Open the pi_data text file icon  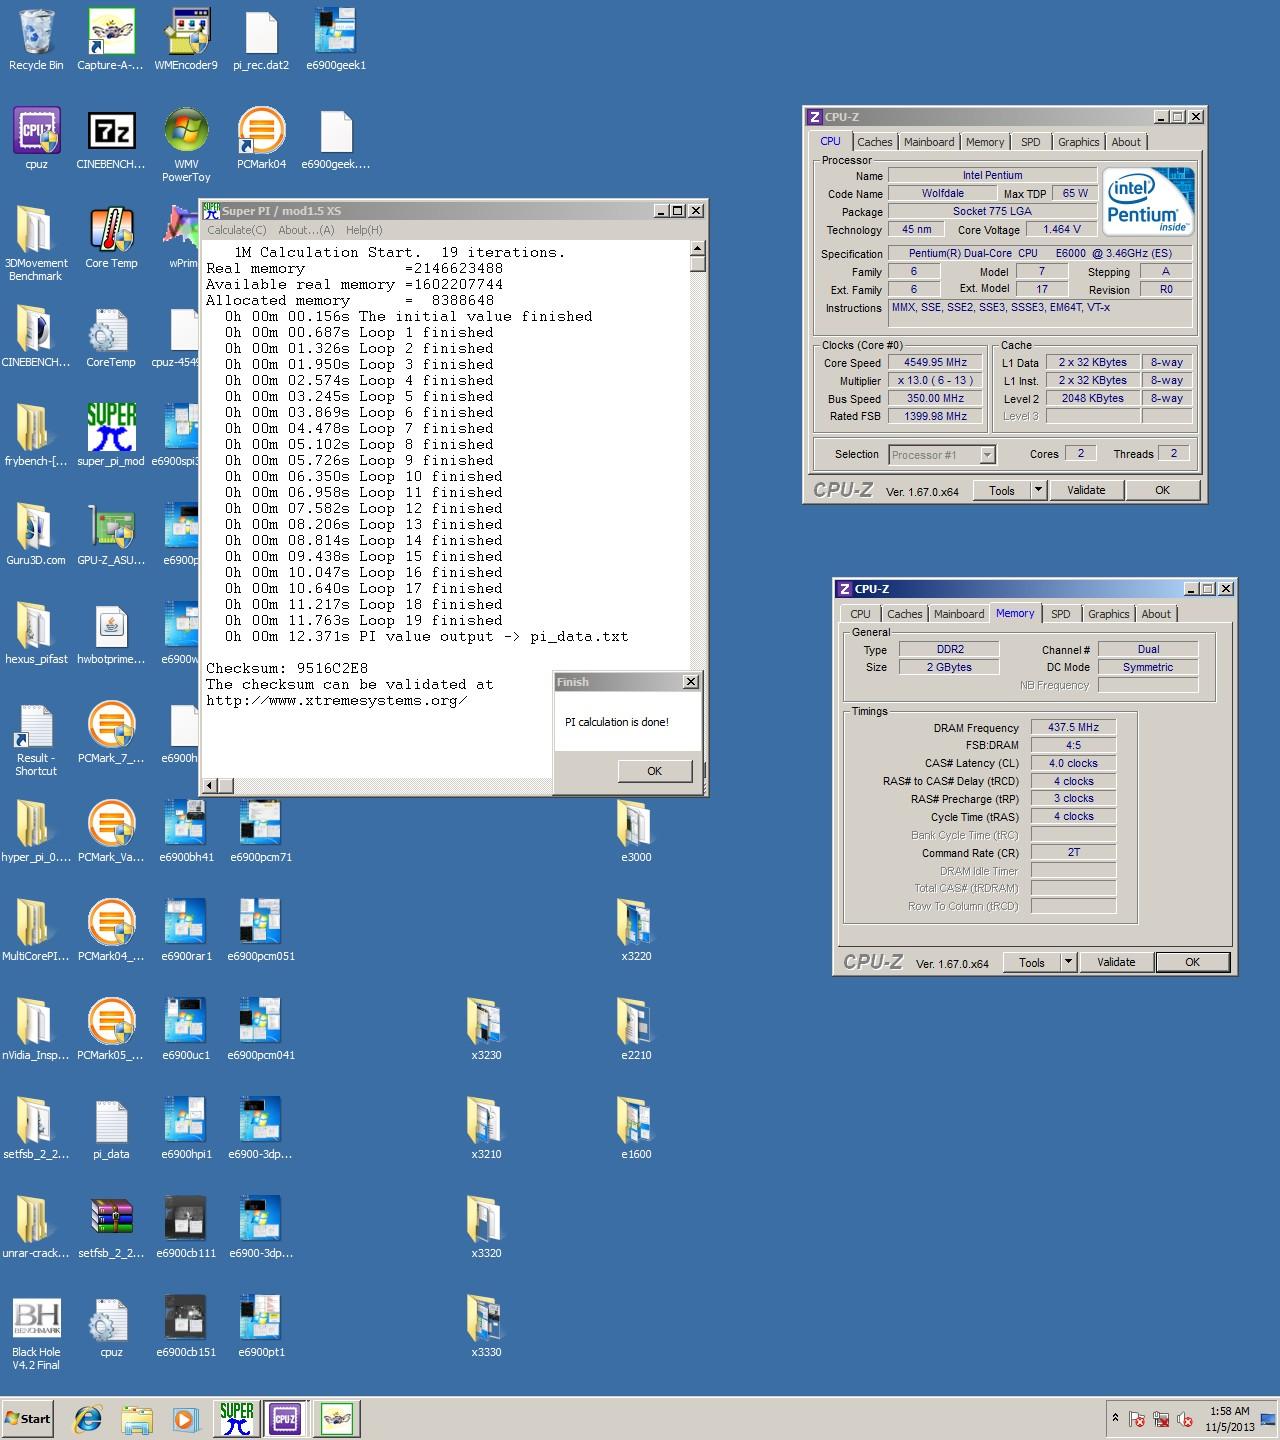(111, 1129)
